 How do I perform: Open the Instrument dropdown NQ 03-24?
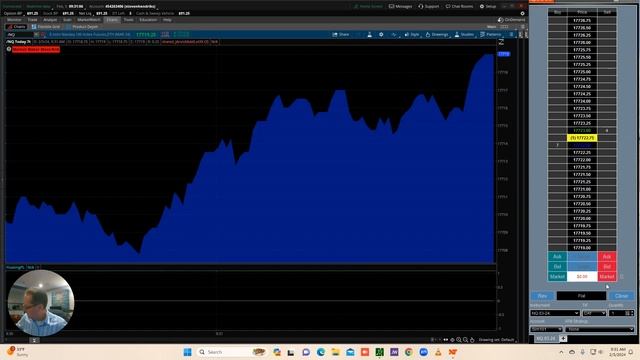point(555,313)
